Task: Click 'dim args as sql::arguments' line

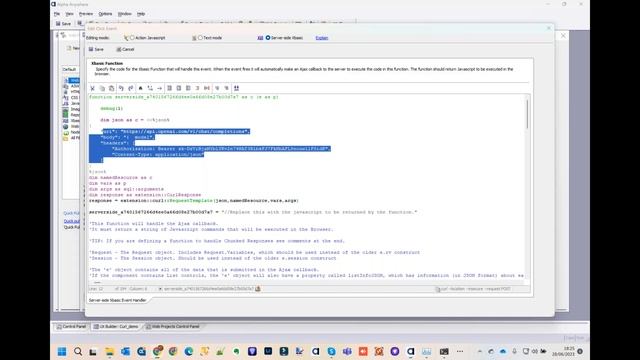Action: pos(126,189)
